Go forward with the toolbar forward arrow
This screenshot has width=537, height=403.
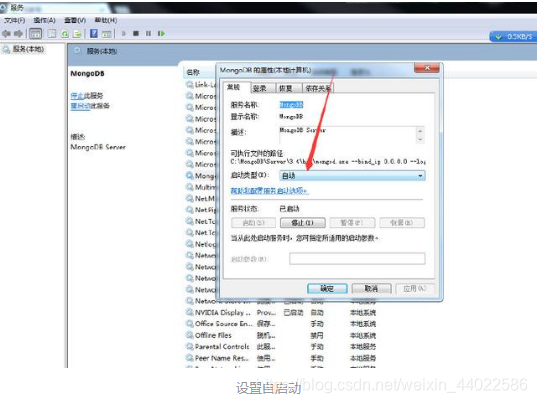[x=18, y=34]
